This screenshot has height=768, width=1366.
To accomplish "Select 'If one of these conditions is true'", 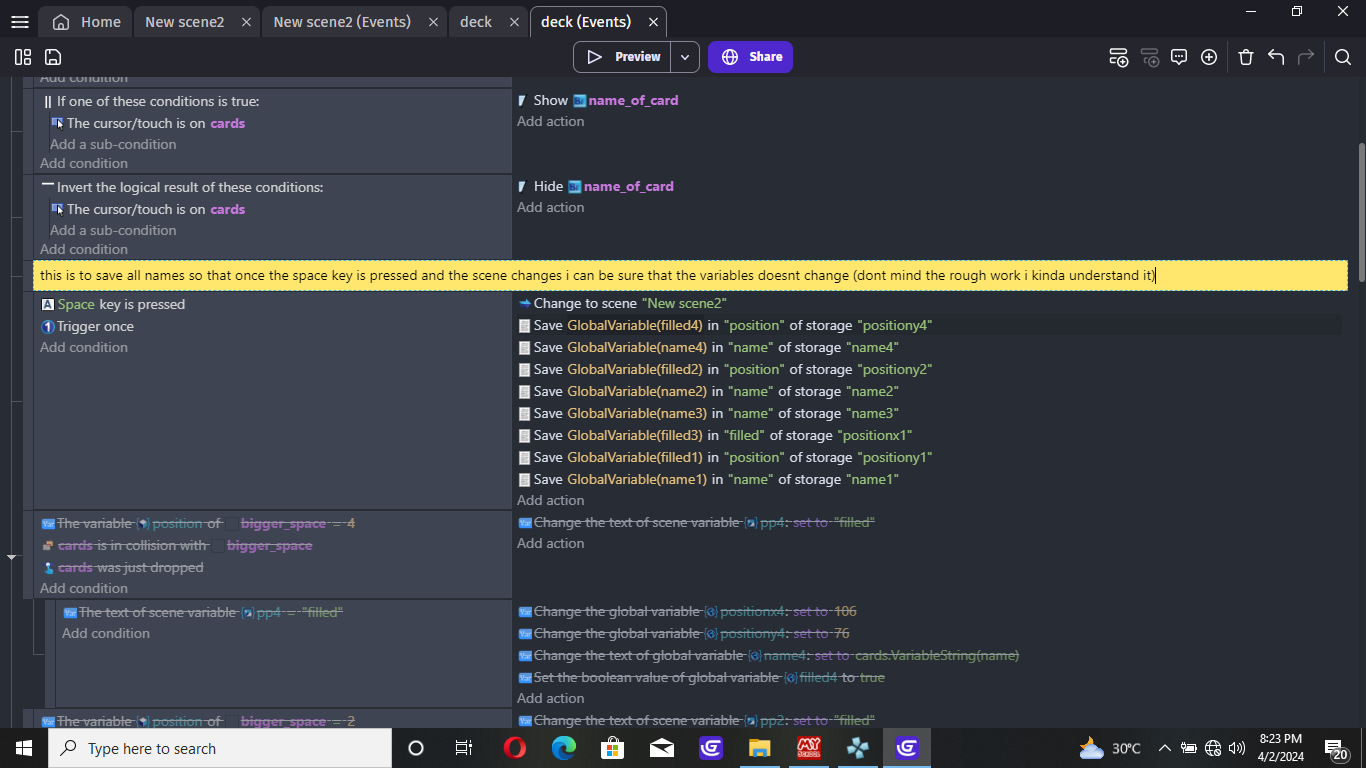I will (151, 102).
